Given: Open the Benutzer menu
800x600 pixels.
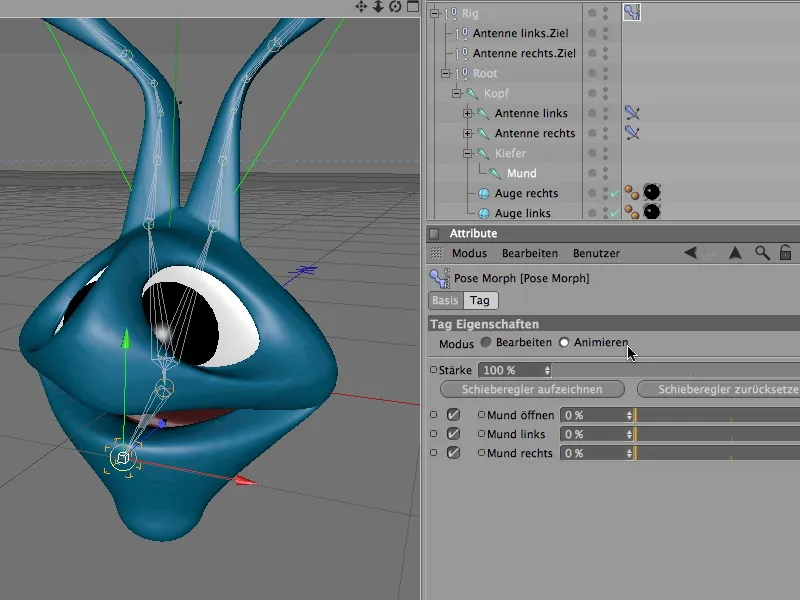Looking at the screenshot, I should [x=596, y=253].
